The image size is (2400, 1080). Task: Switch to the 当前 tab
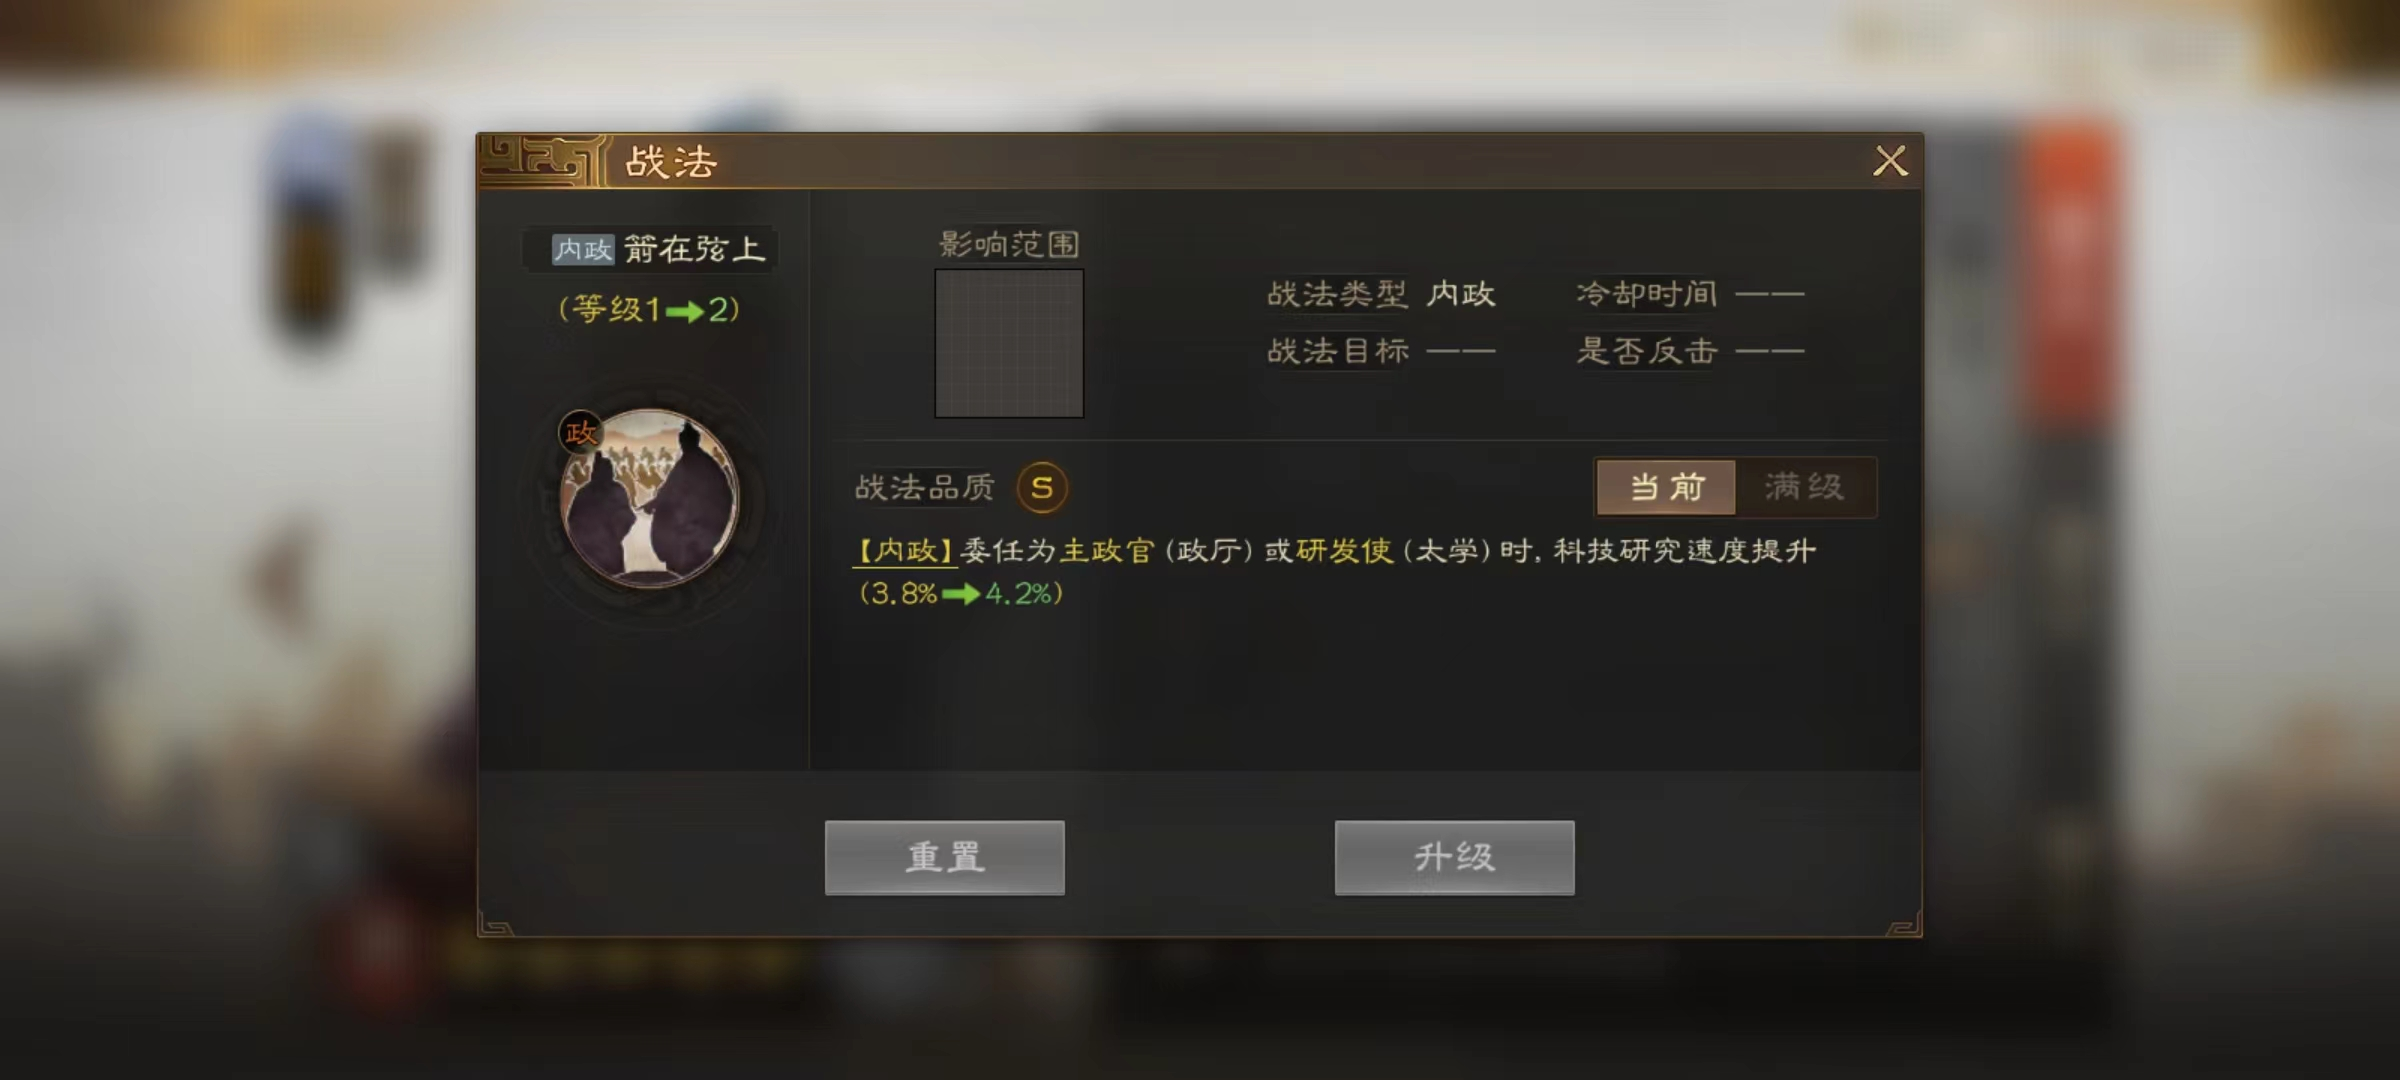point(1666,487)
